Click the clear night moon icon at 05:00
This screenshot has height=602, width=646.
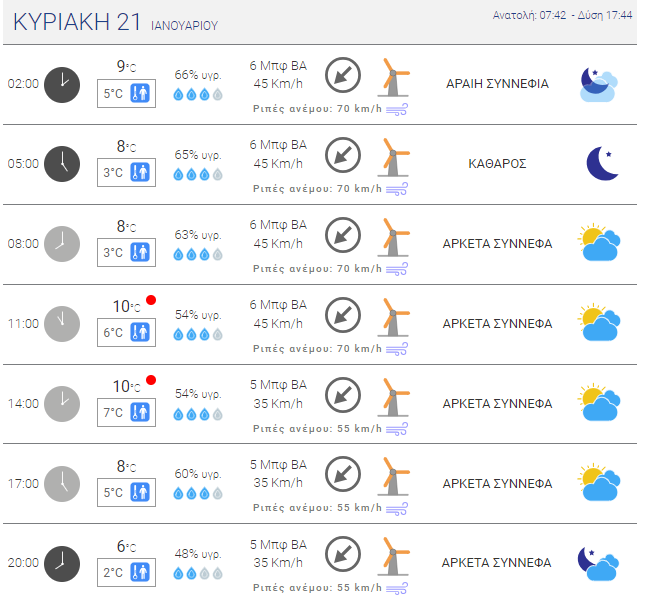(x=602, y=163)
